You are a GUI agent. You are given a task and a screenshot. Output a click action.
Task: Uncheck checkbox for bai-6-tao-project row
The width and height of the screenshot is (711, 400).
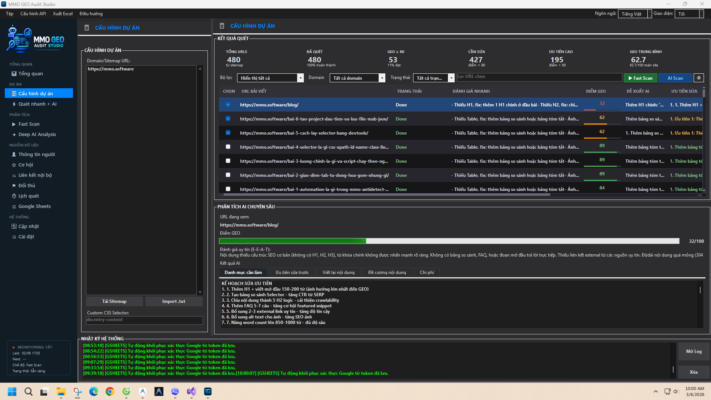click(228, 119)
